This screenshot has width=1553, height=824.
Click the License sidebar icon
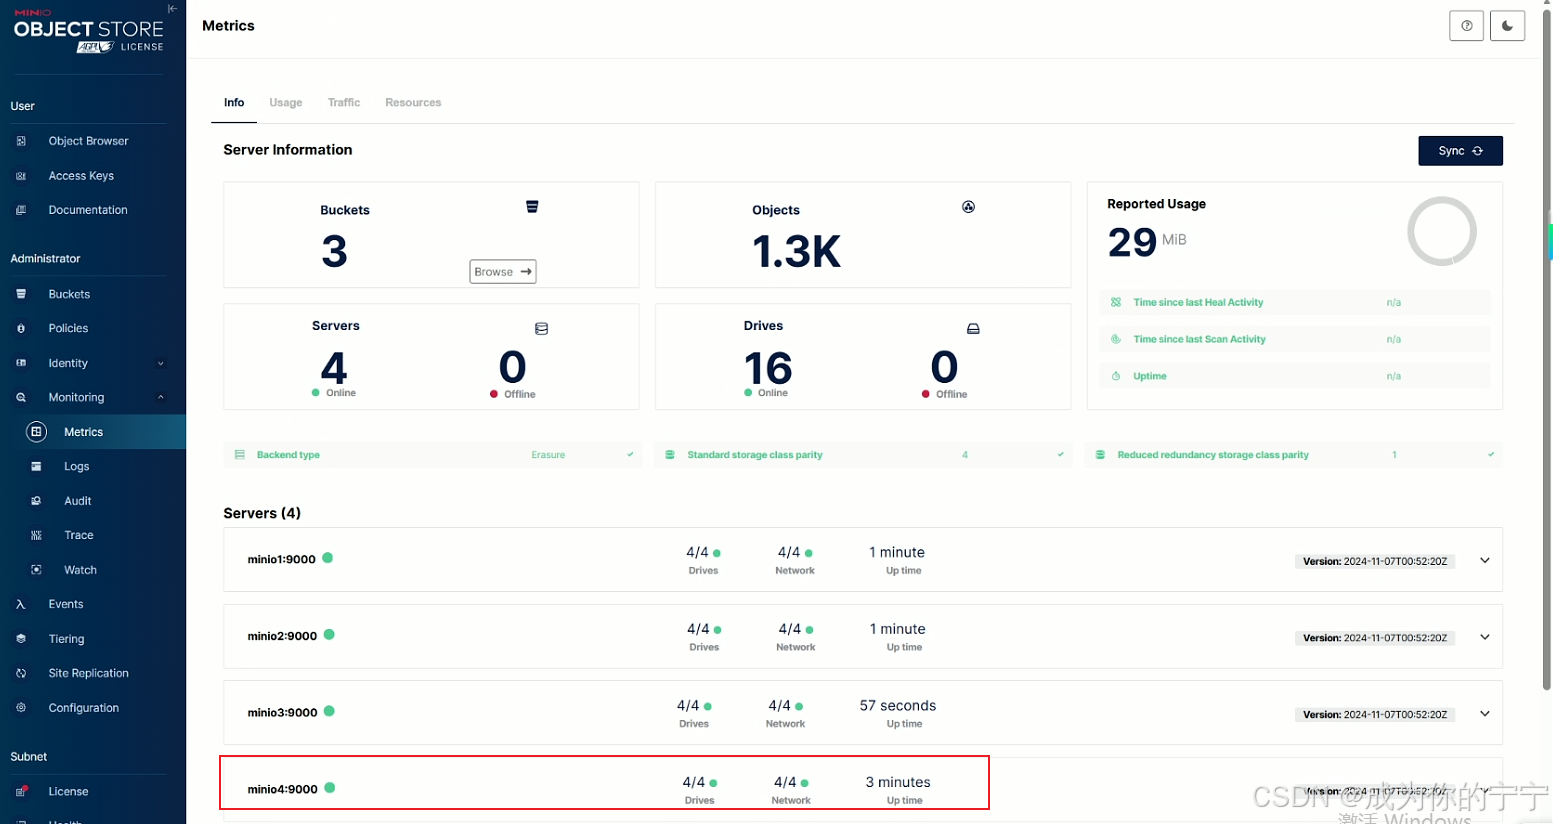(21, 791)
